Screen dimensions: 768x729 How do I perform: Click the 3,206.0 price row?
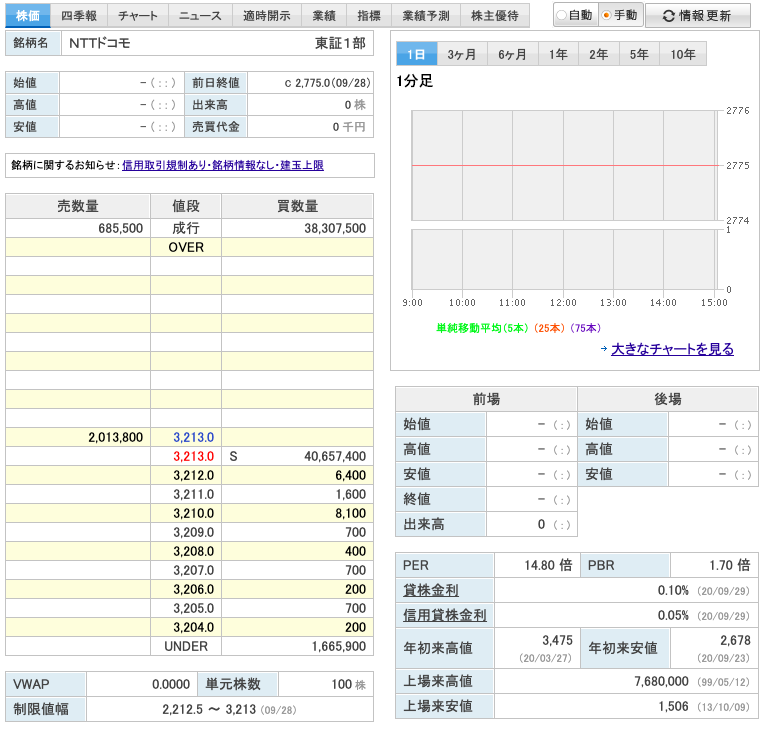click(x=190, y=589)
